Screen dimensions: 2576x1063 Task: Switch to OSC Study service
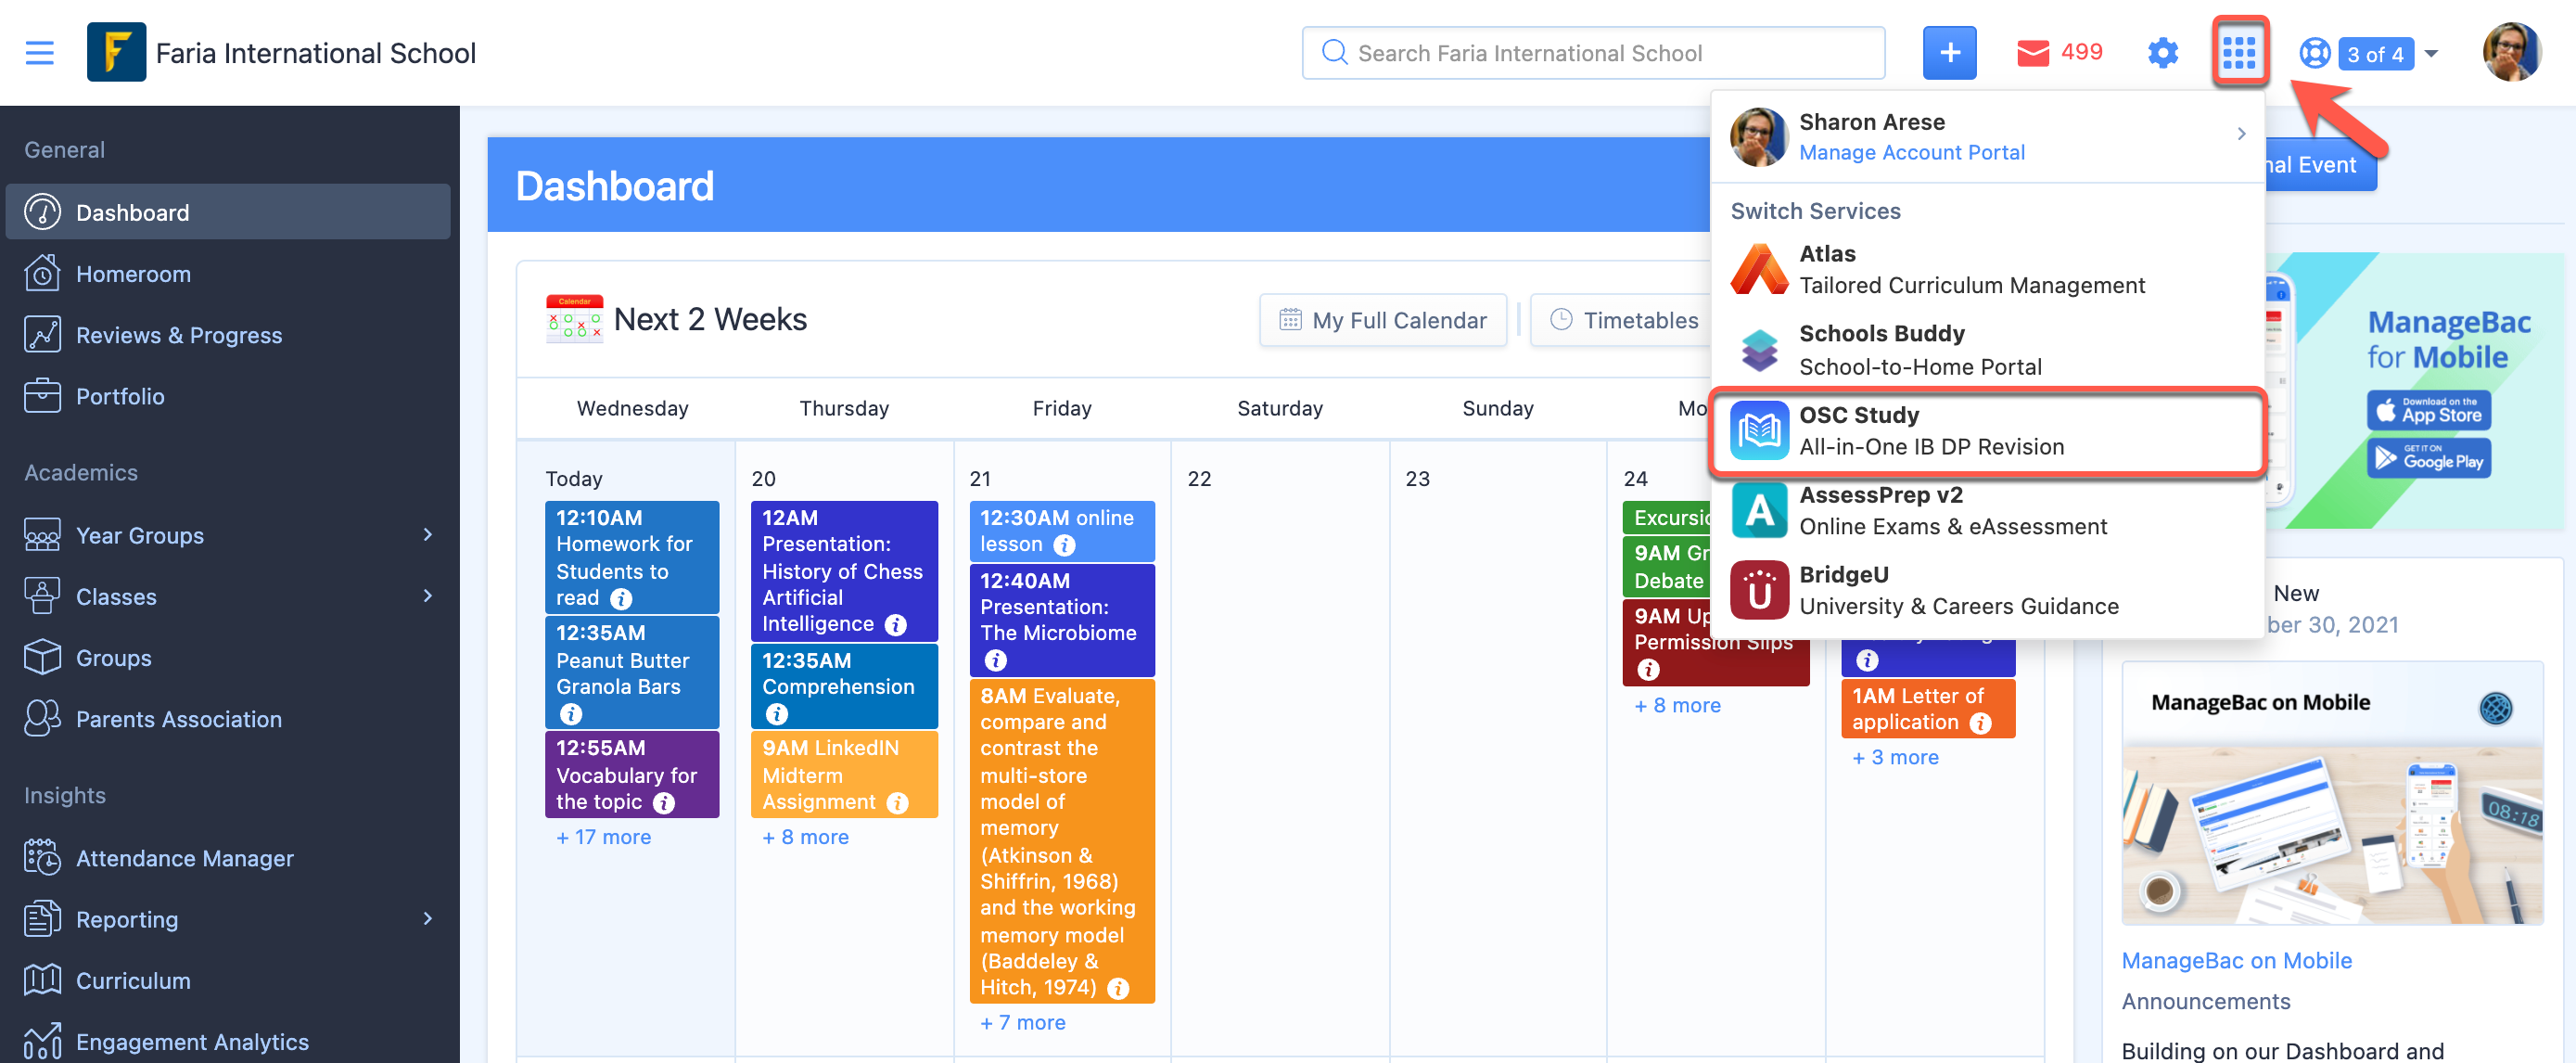coord(1986,430)
